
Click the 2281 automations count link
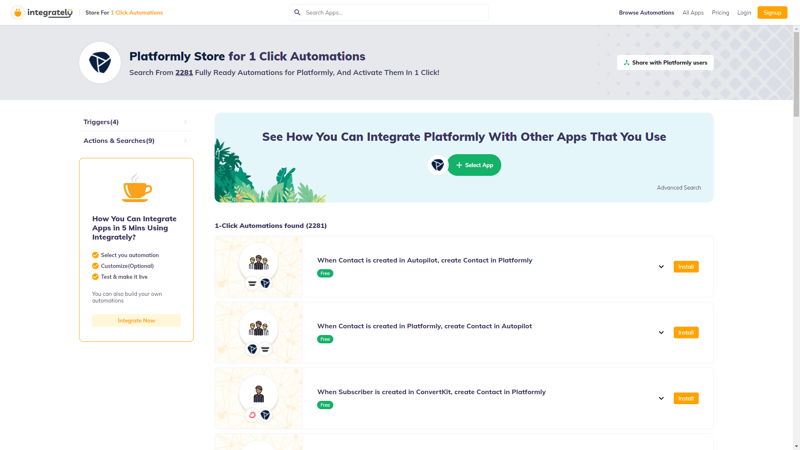click(x=184, y=72)
